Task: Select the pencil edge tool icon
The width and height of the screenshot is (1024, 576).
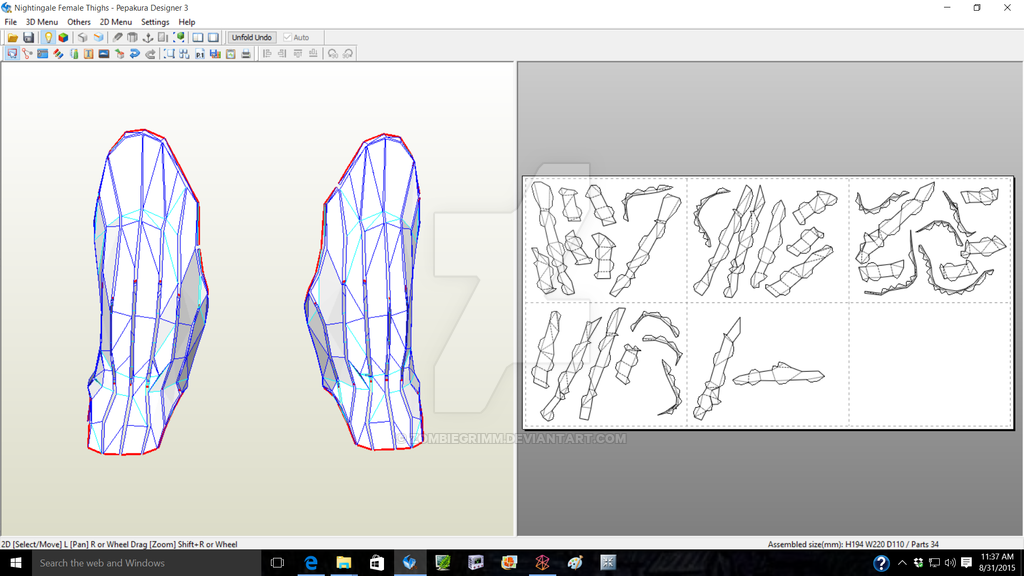Action: (x=117, y=38)
